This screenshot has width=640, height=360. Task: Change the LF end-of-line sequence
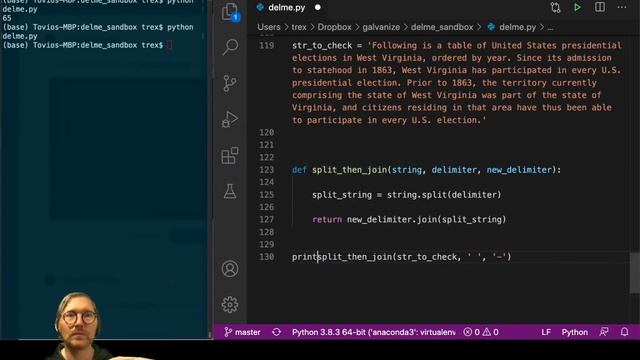coord(546,332)
